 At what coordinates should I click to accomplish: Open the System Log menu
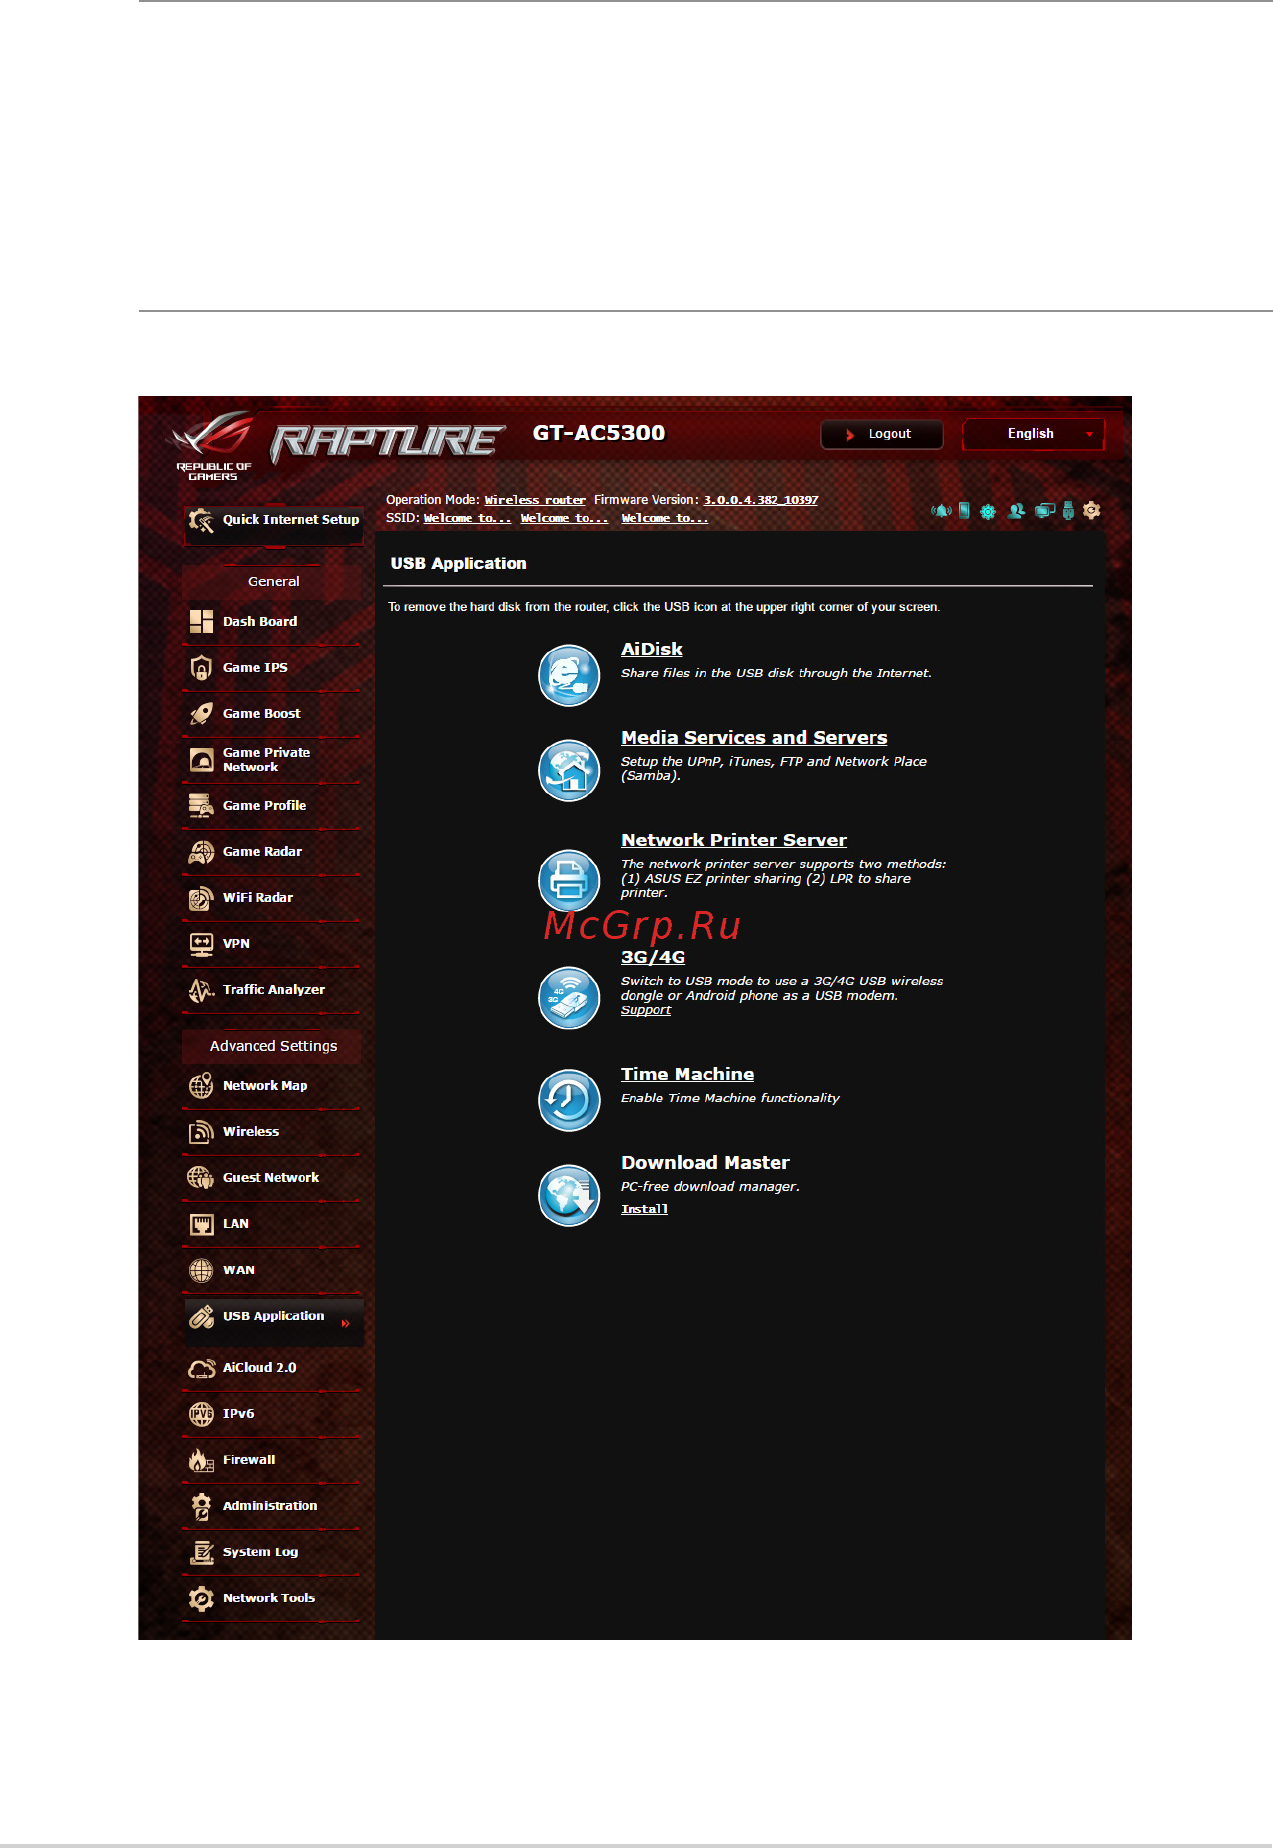(x=272, y=1552)
